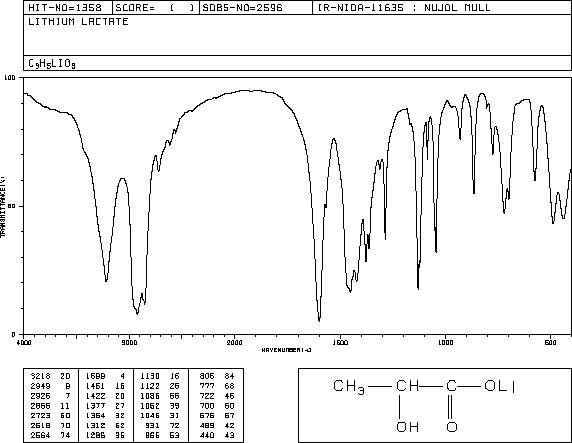The height and width of the screenshot is (443, 572).
Task: Click the 1000 tick label on x-axis
Action: point(445,343)
